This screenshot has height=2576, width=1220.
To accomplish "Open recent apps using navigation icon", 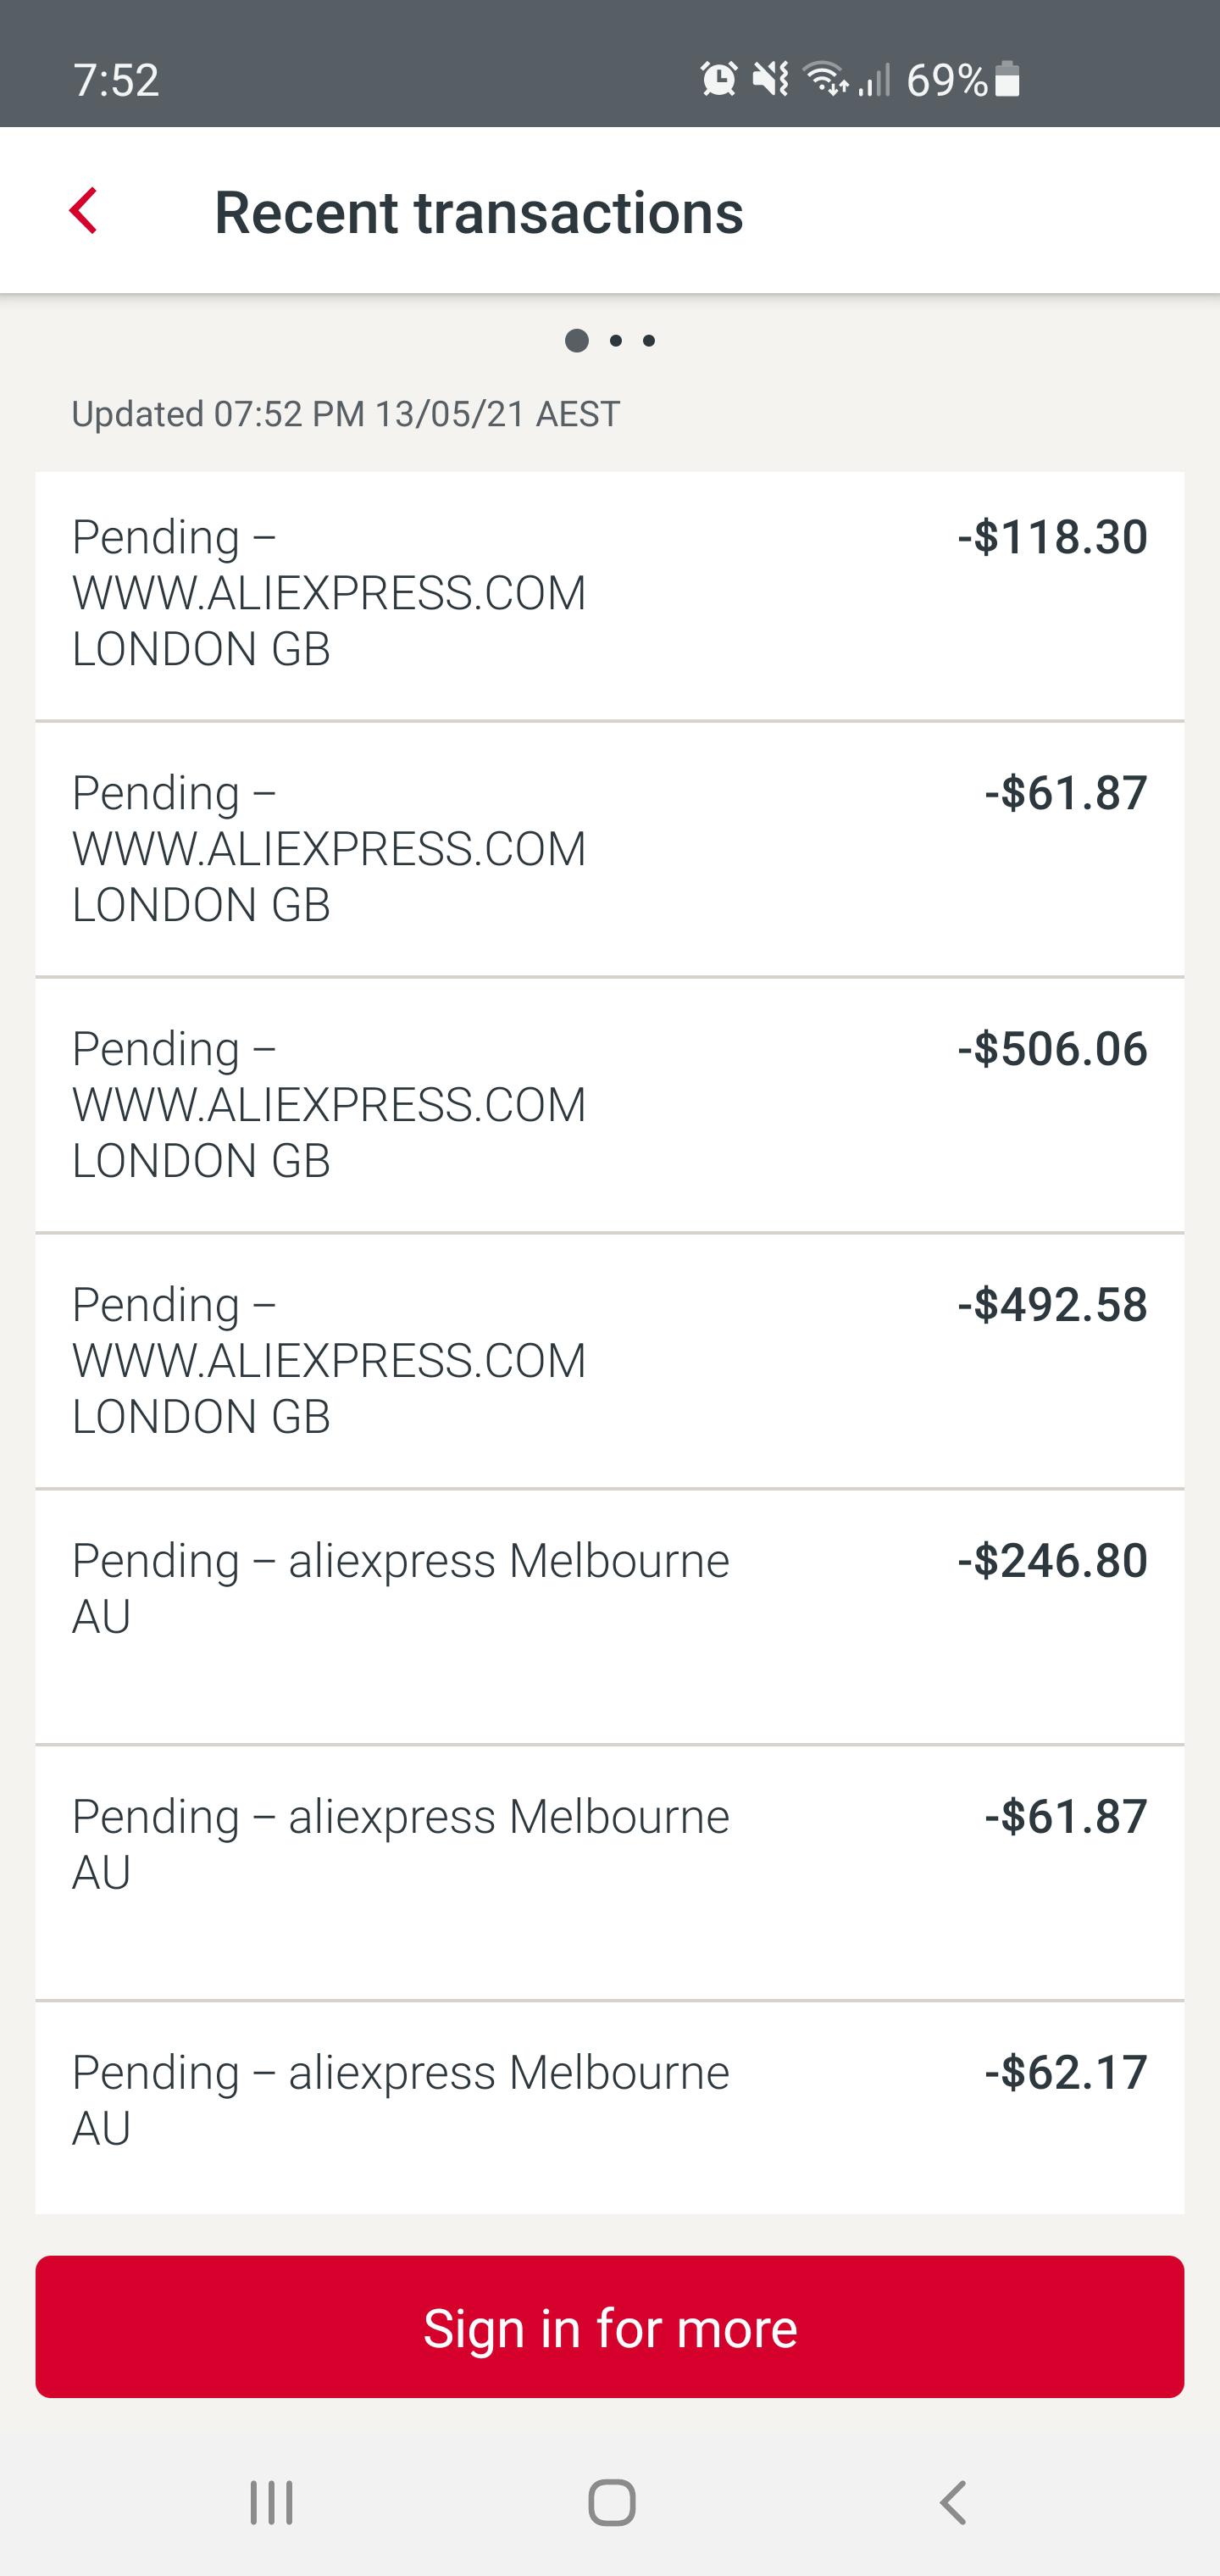I will point(272,2502).
